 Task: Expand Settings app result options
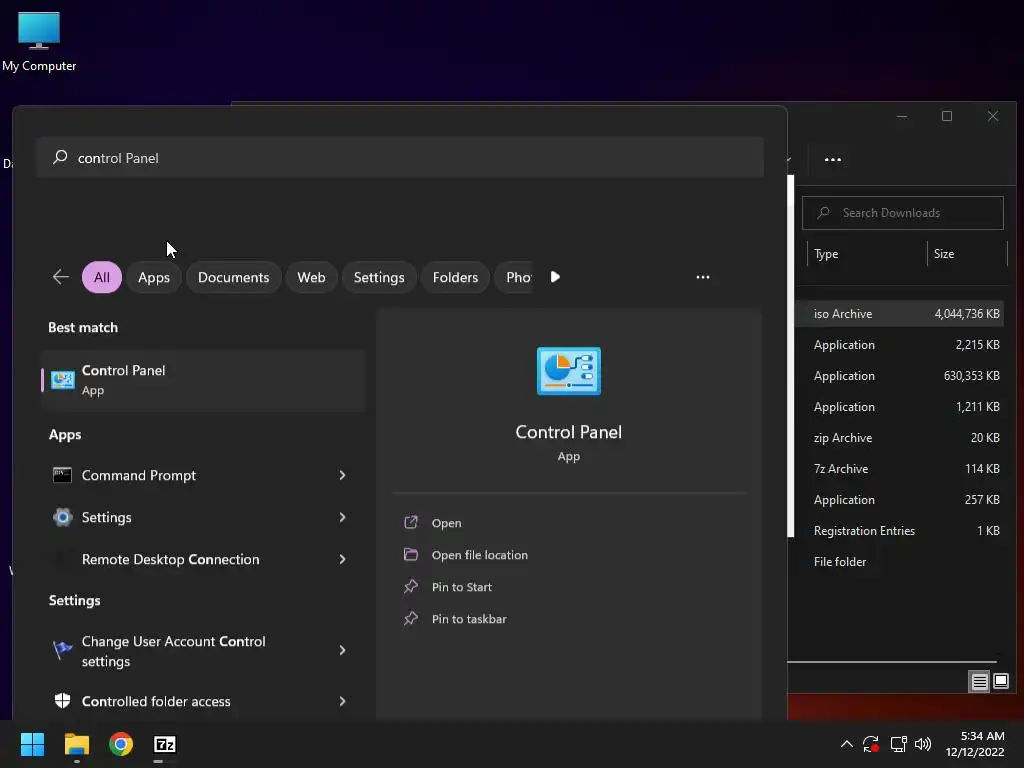click(342, 517)
